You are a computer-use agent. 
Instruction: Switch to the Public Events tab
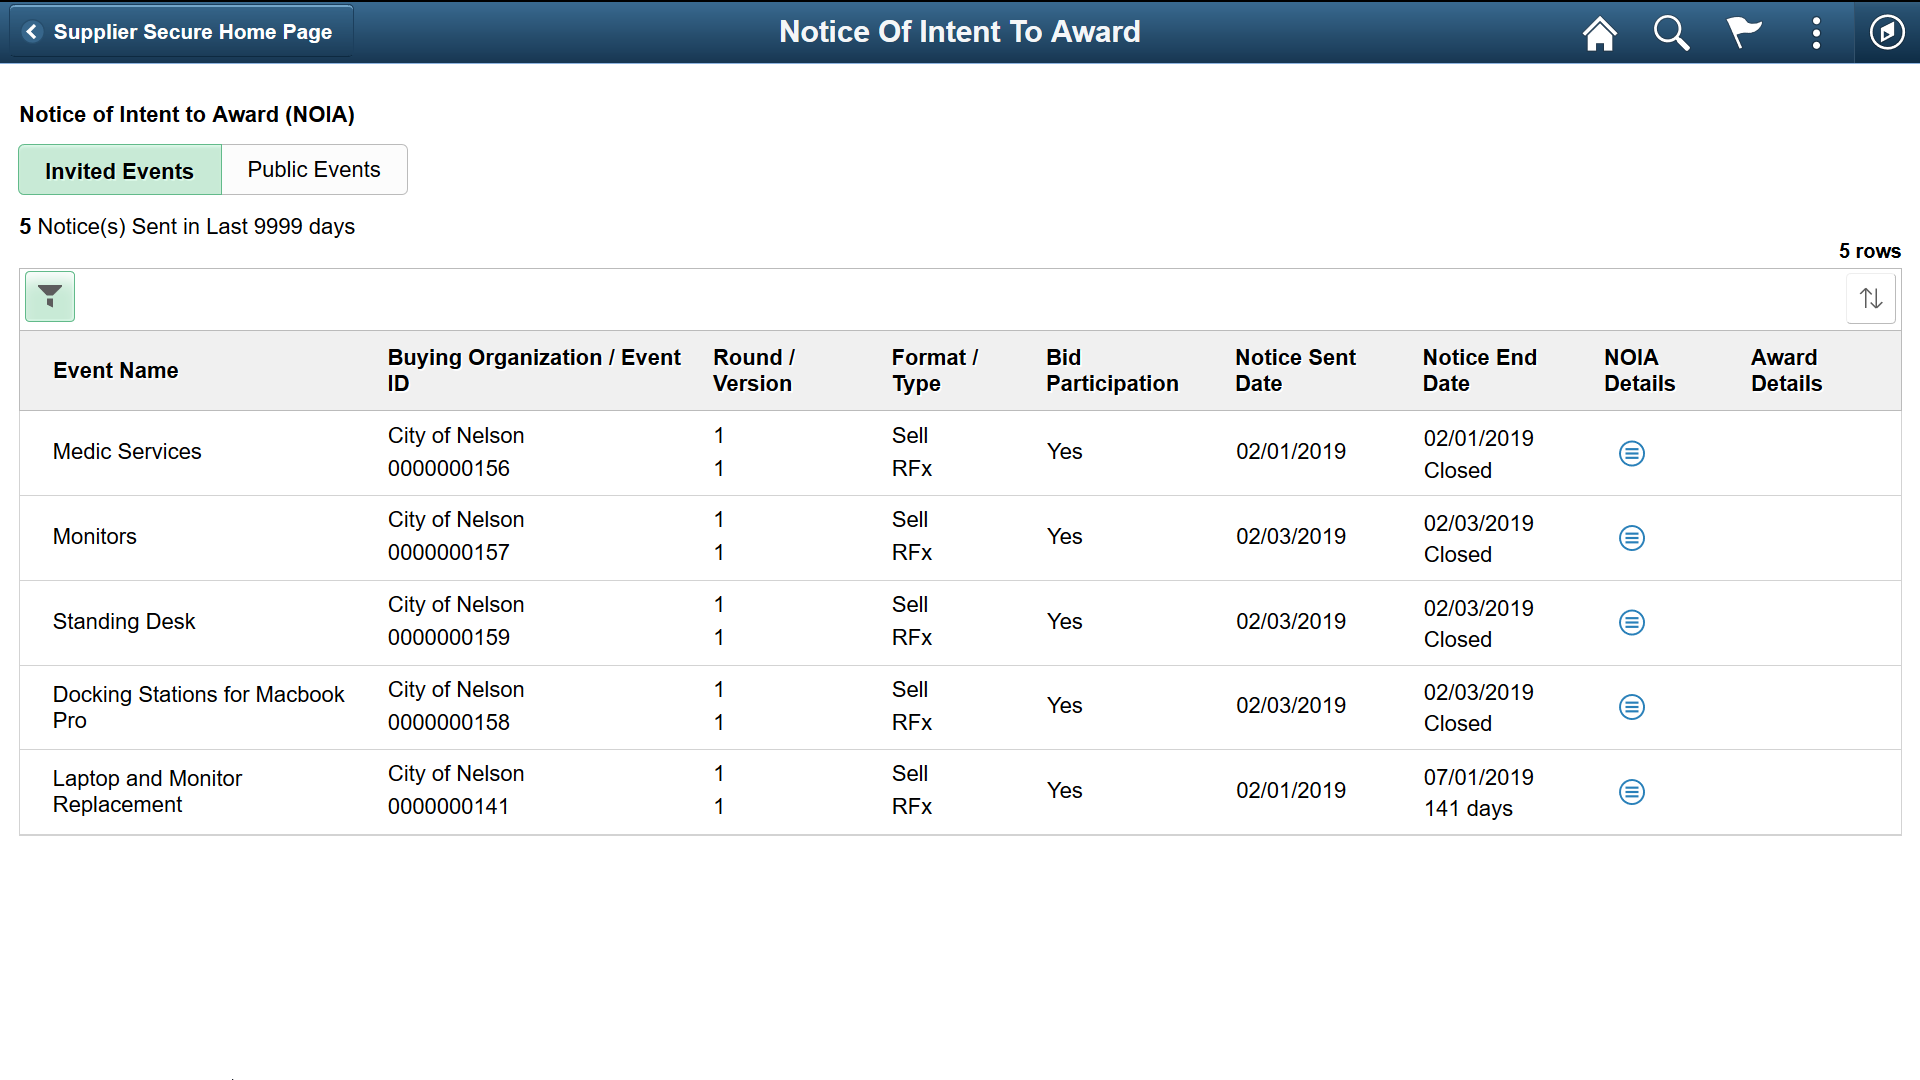point(314,169)
